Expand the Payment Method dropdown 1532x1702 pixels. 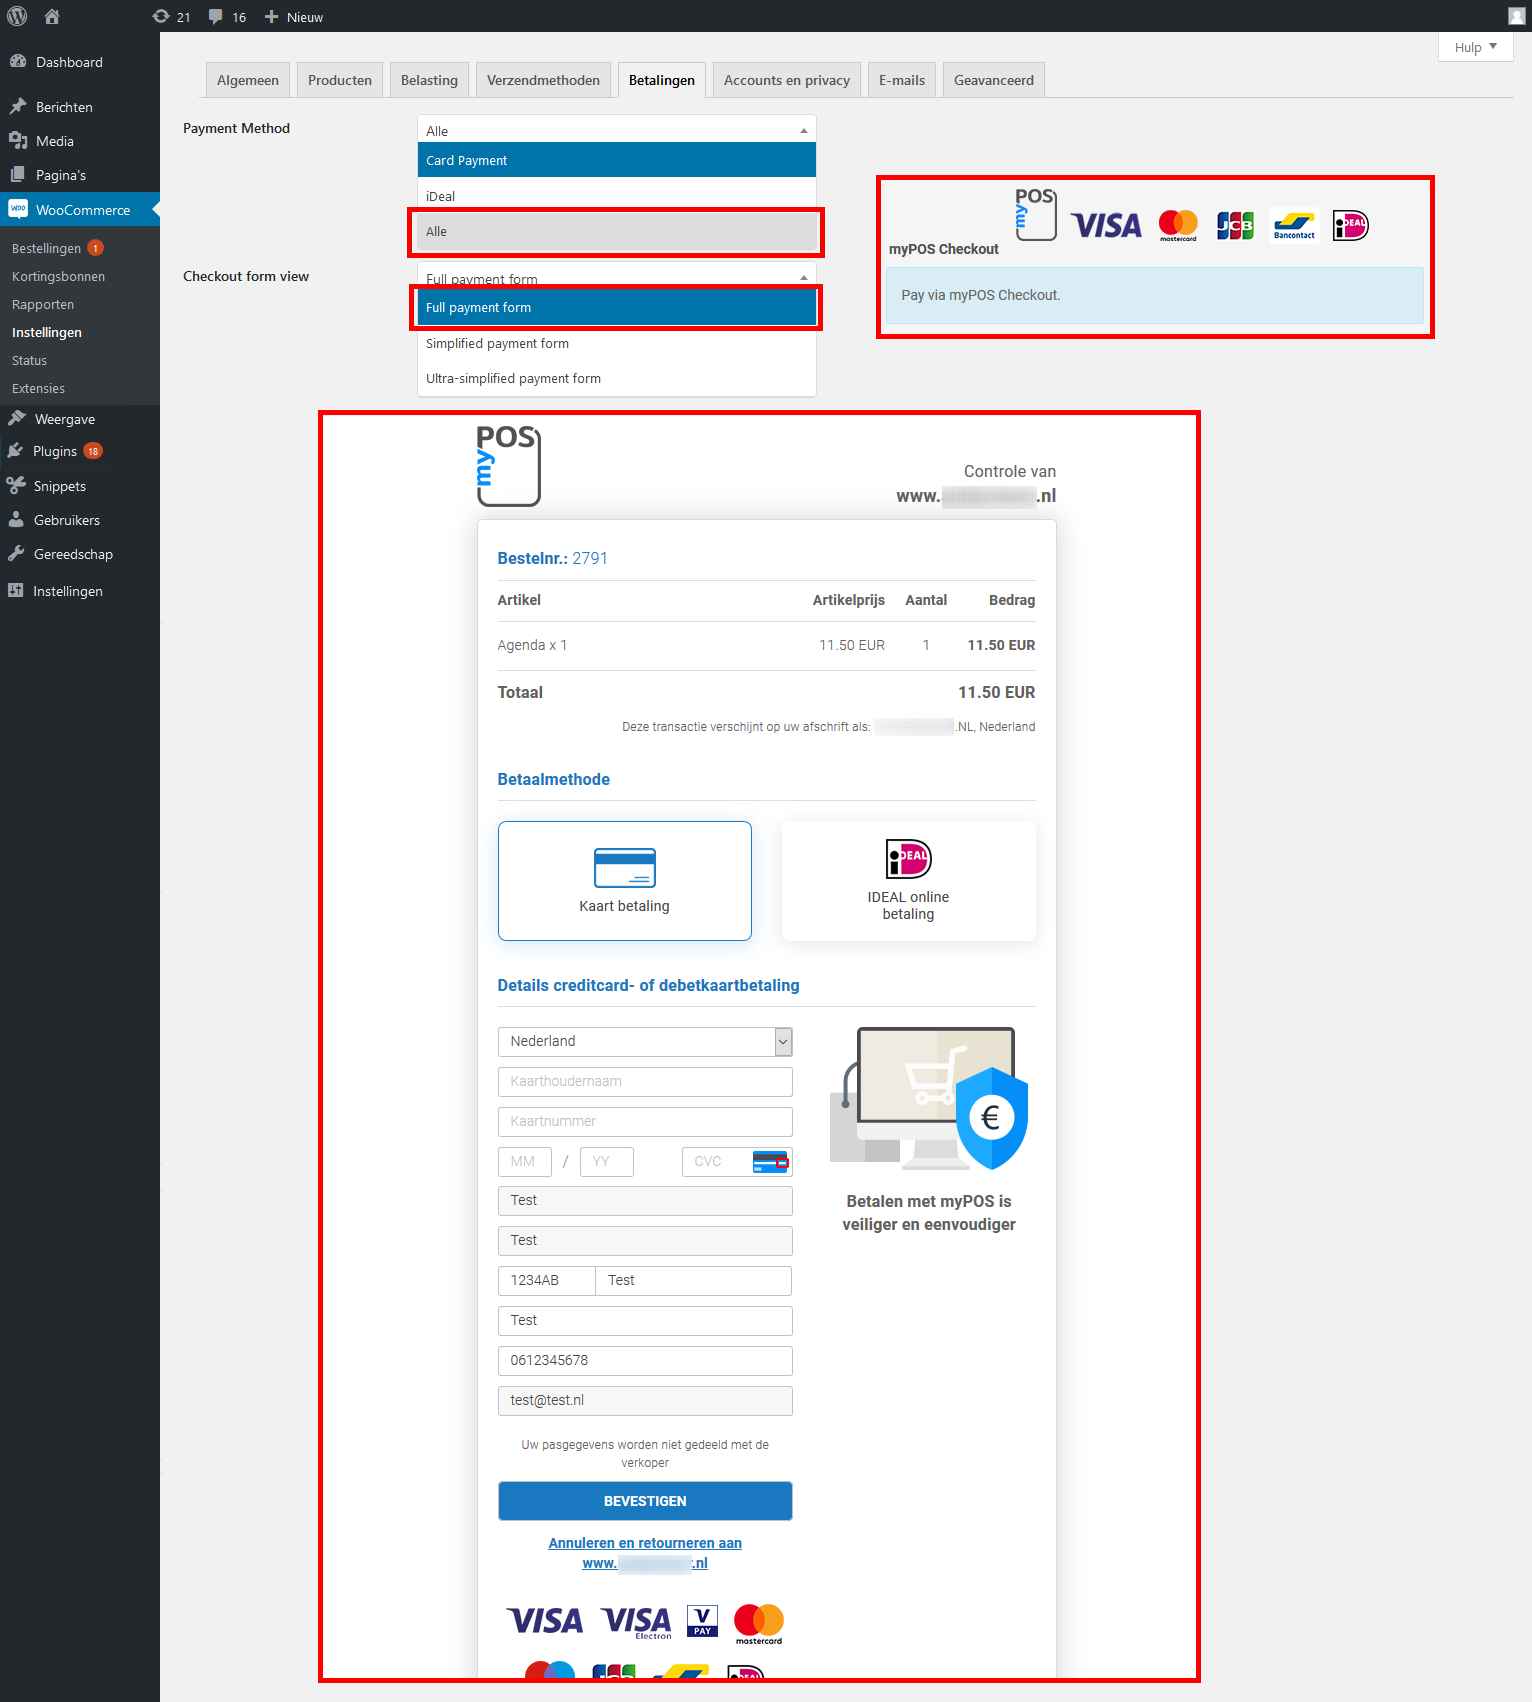point(616,130)
